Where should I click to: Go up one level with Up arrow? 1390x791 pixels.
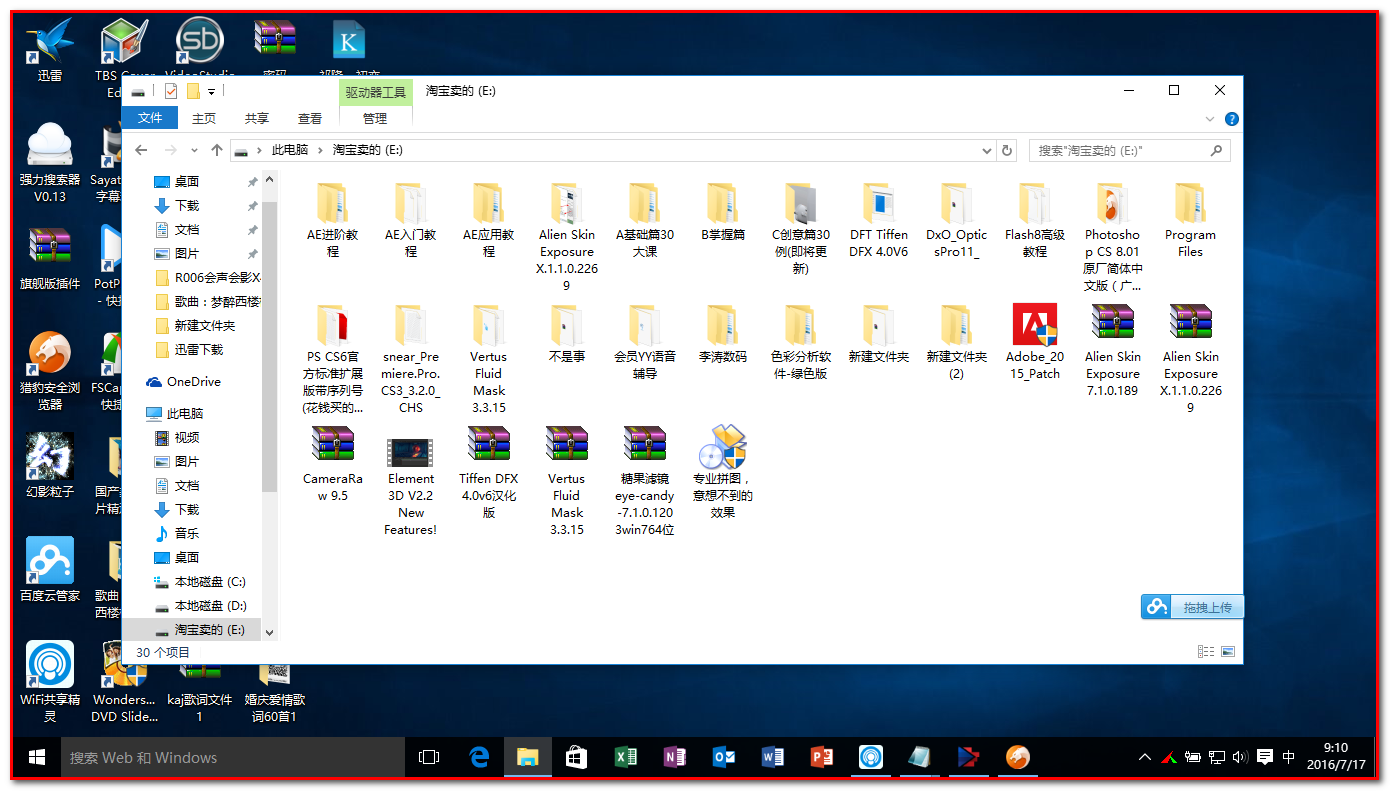coord(217,150)
